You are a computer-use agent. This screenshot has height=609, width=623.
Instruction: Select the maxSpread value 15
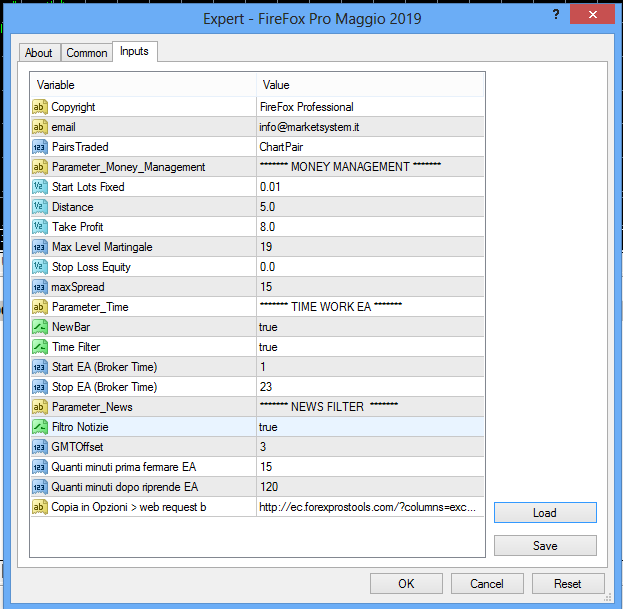[x=370, y=287]
